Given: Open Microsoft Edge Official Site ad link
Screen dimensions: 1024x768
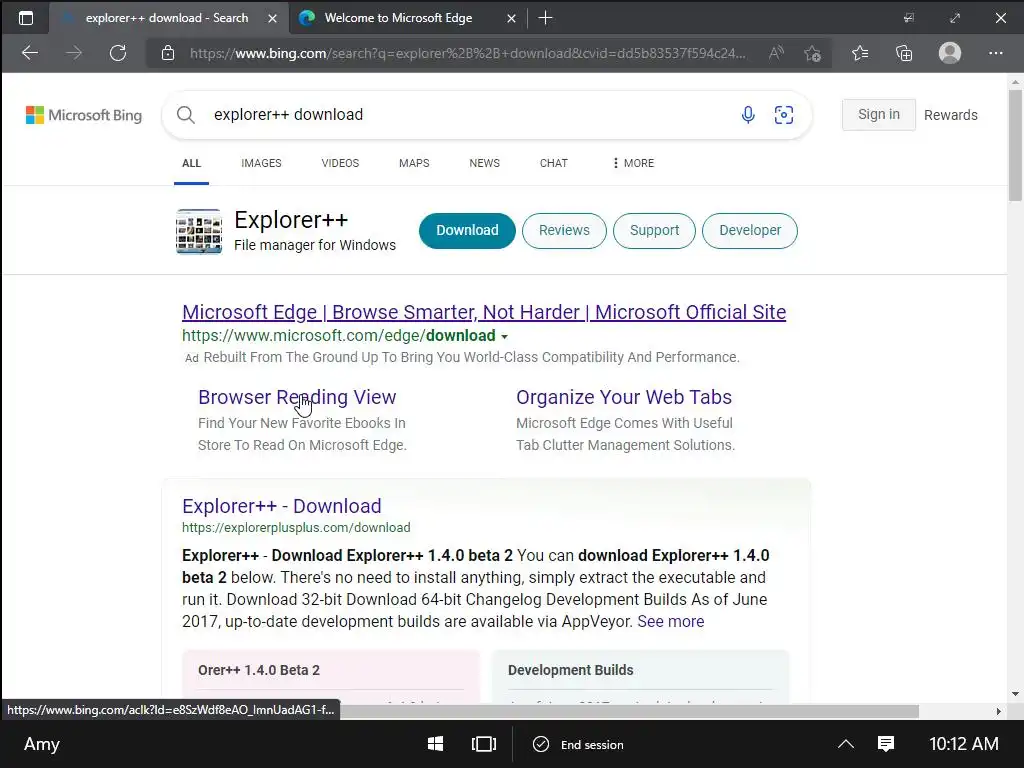Looking at the screenshot, I should pos(484,312).
